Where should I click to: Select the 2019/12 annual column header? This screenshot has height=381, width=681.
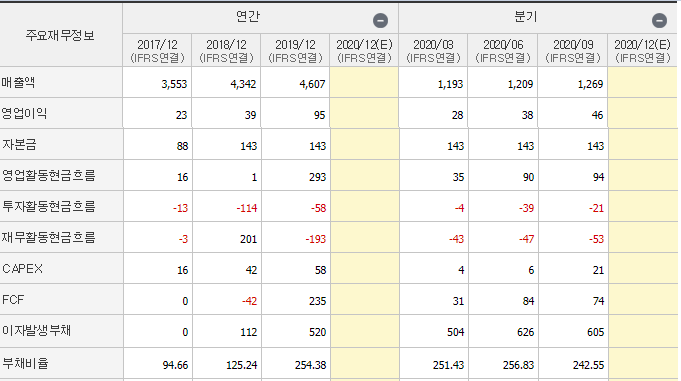point(295,50)
